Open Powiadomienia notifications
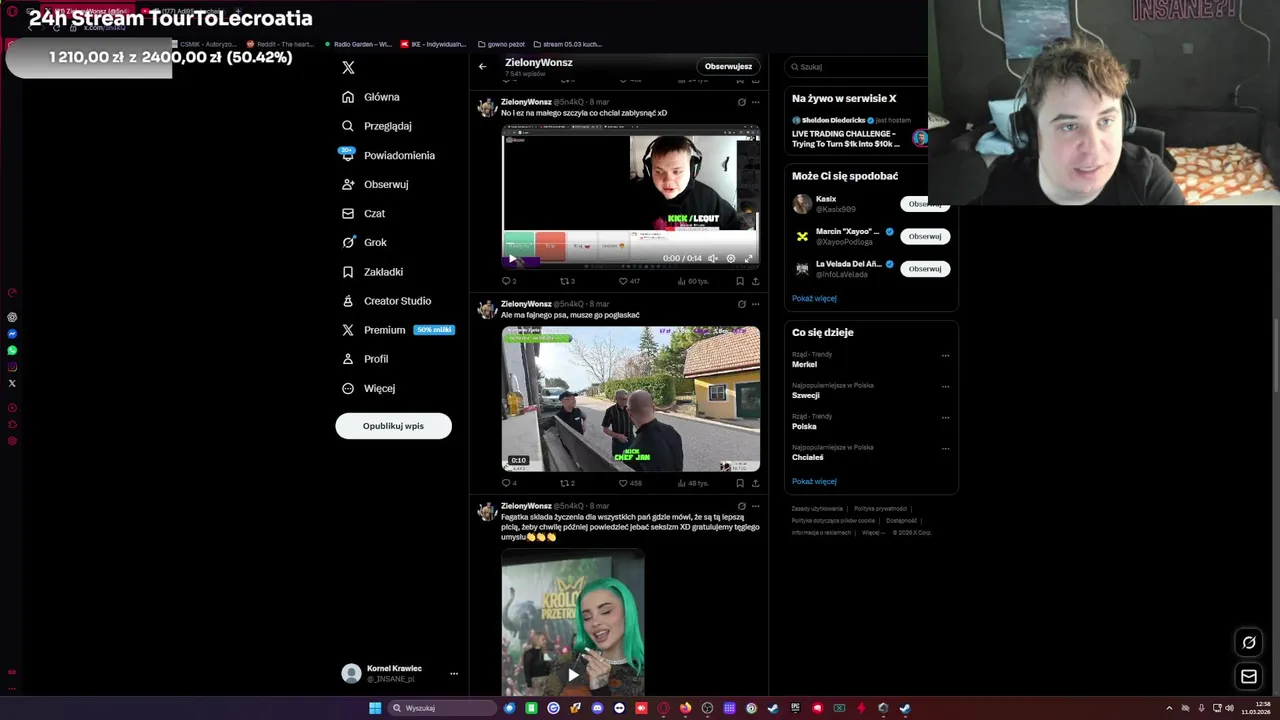Viewport: 1280px width, 720px height. 388,155
